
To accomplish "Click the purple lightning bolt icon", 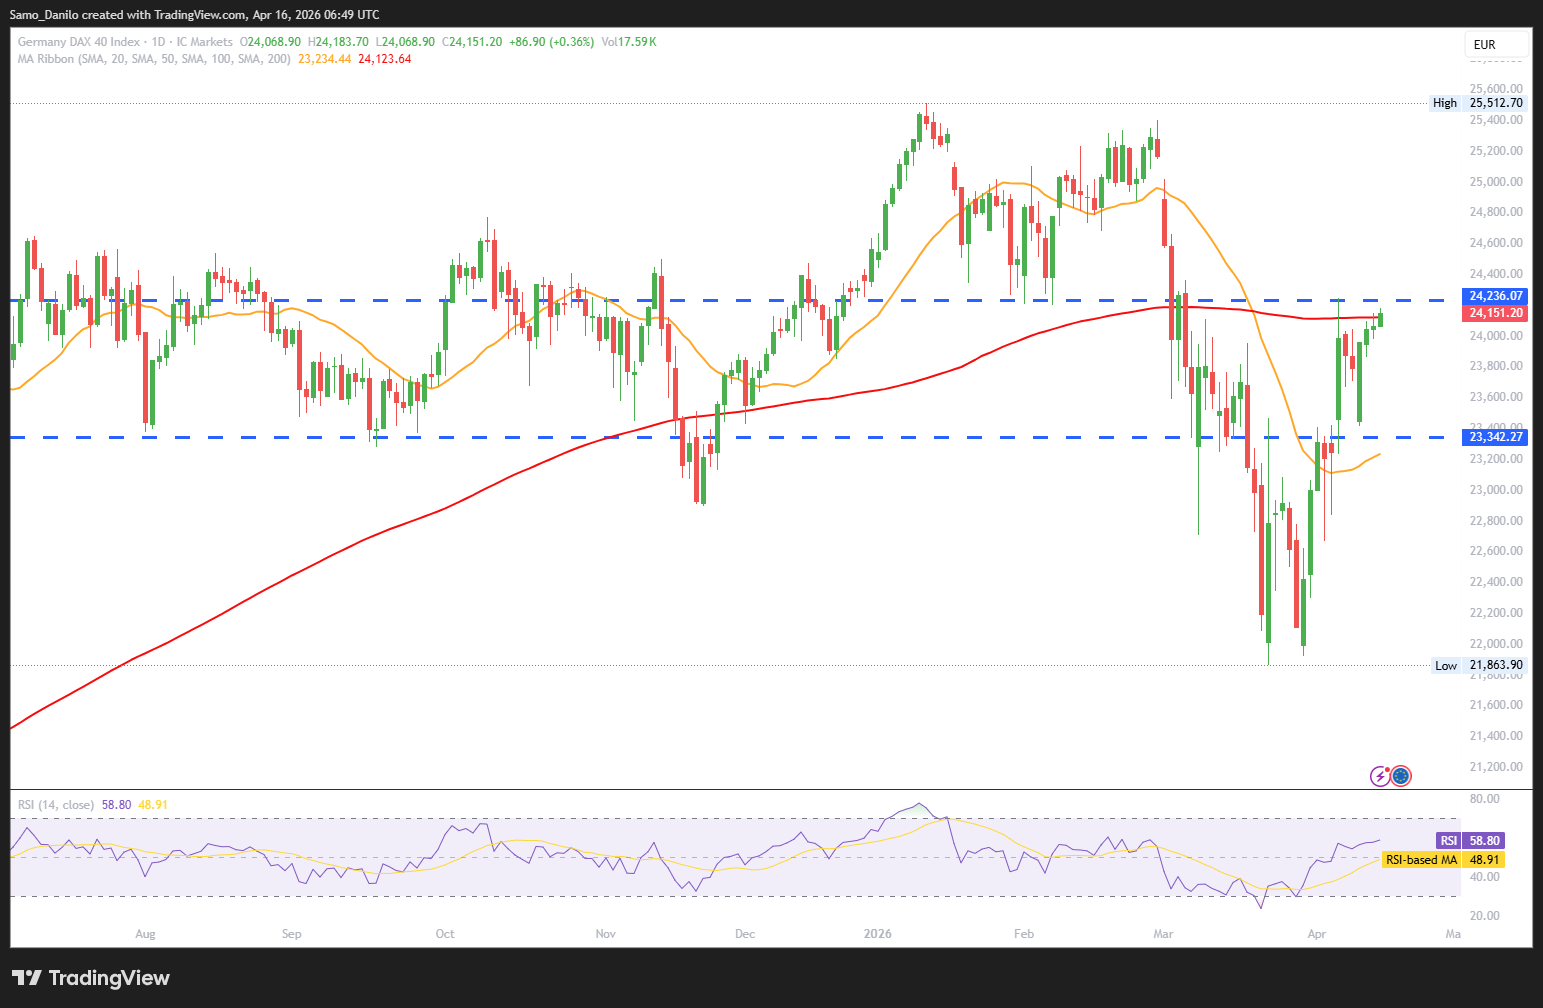I will point(1380,775).
